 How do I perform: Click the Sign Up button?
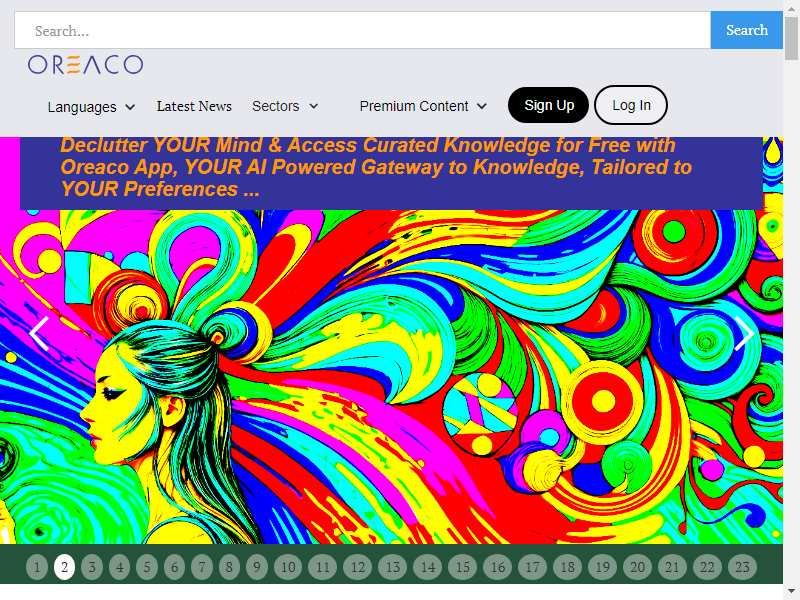click(548, 105)
